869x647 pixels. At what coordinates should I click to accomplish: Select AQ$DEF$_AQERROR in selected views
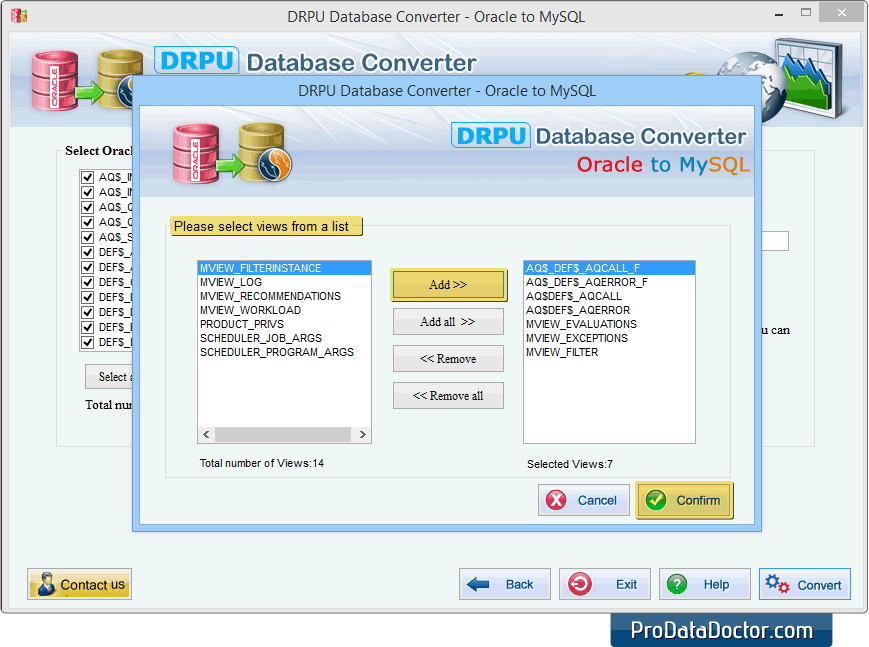click(x=609, y=310)
